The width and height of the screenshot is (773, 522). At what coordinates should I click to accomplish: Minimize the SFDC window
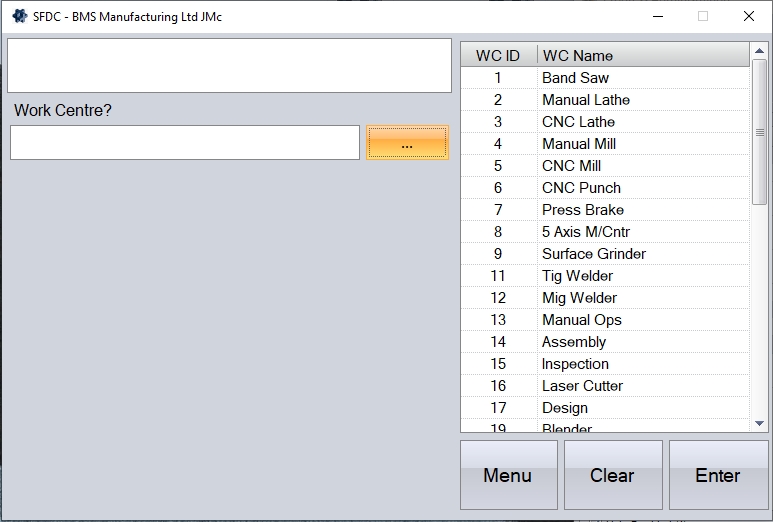(658, 16)
